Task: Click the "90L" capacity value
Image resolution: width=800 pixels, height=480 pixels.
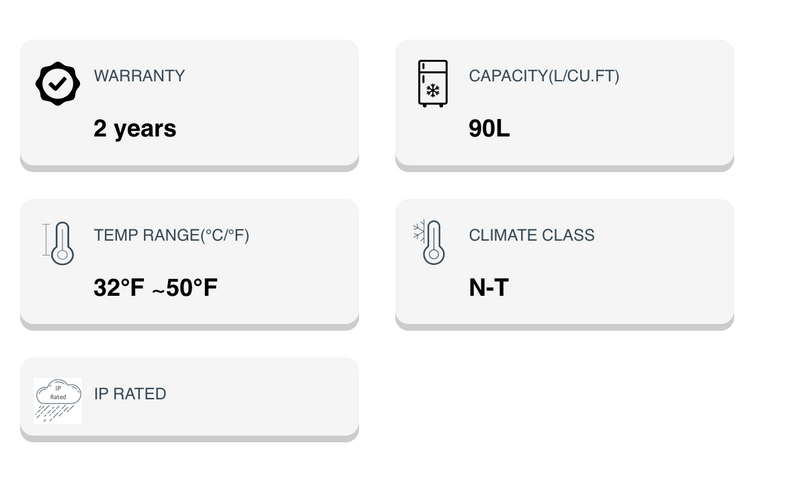Action: pos(489,129)
